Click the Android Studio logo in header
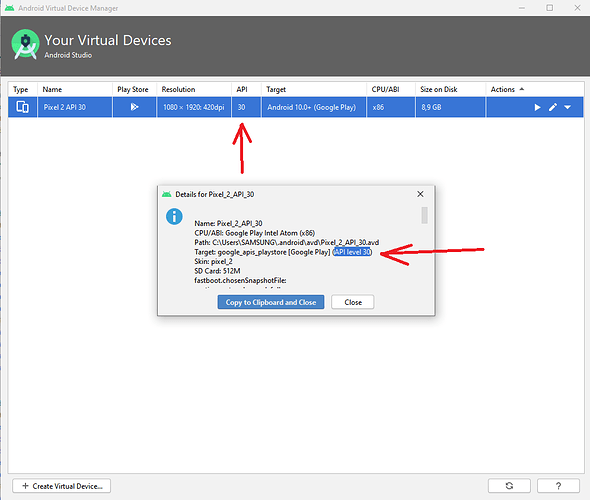 (25, 45)
